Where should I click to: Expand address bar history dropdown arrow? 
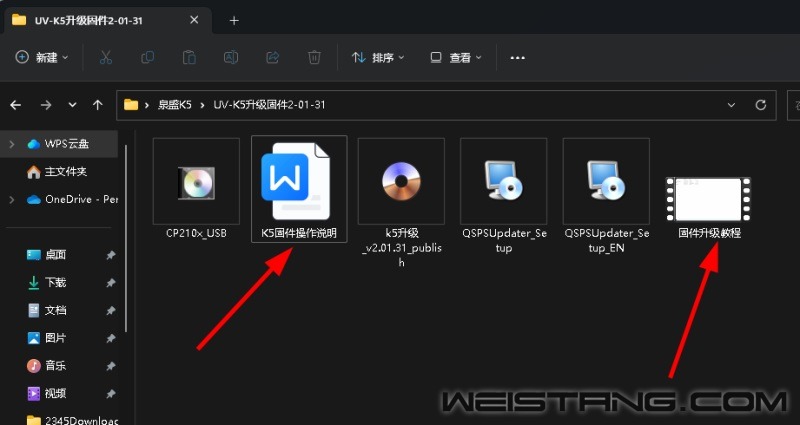point(731,105)
